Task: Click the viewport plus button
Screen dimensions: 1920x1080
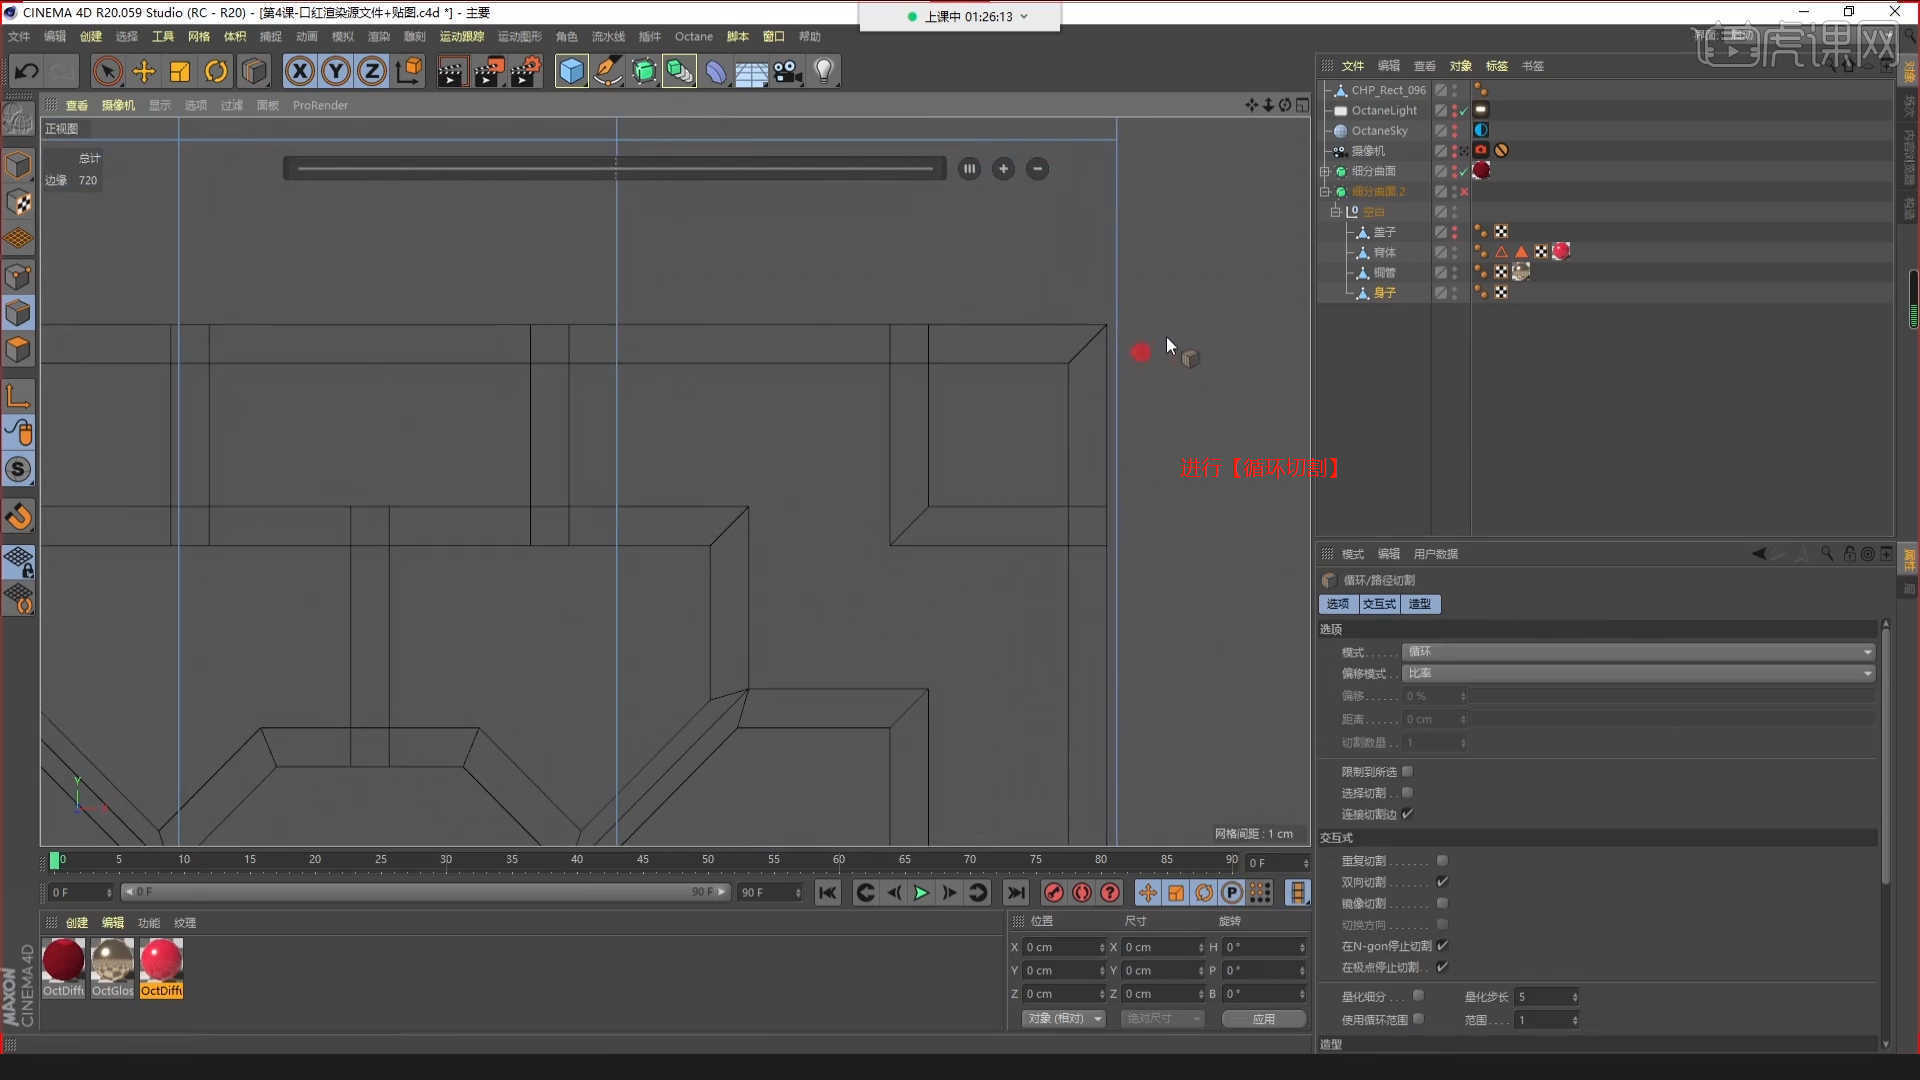Action: coord(1003,169)
